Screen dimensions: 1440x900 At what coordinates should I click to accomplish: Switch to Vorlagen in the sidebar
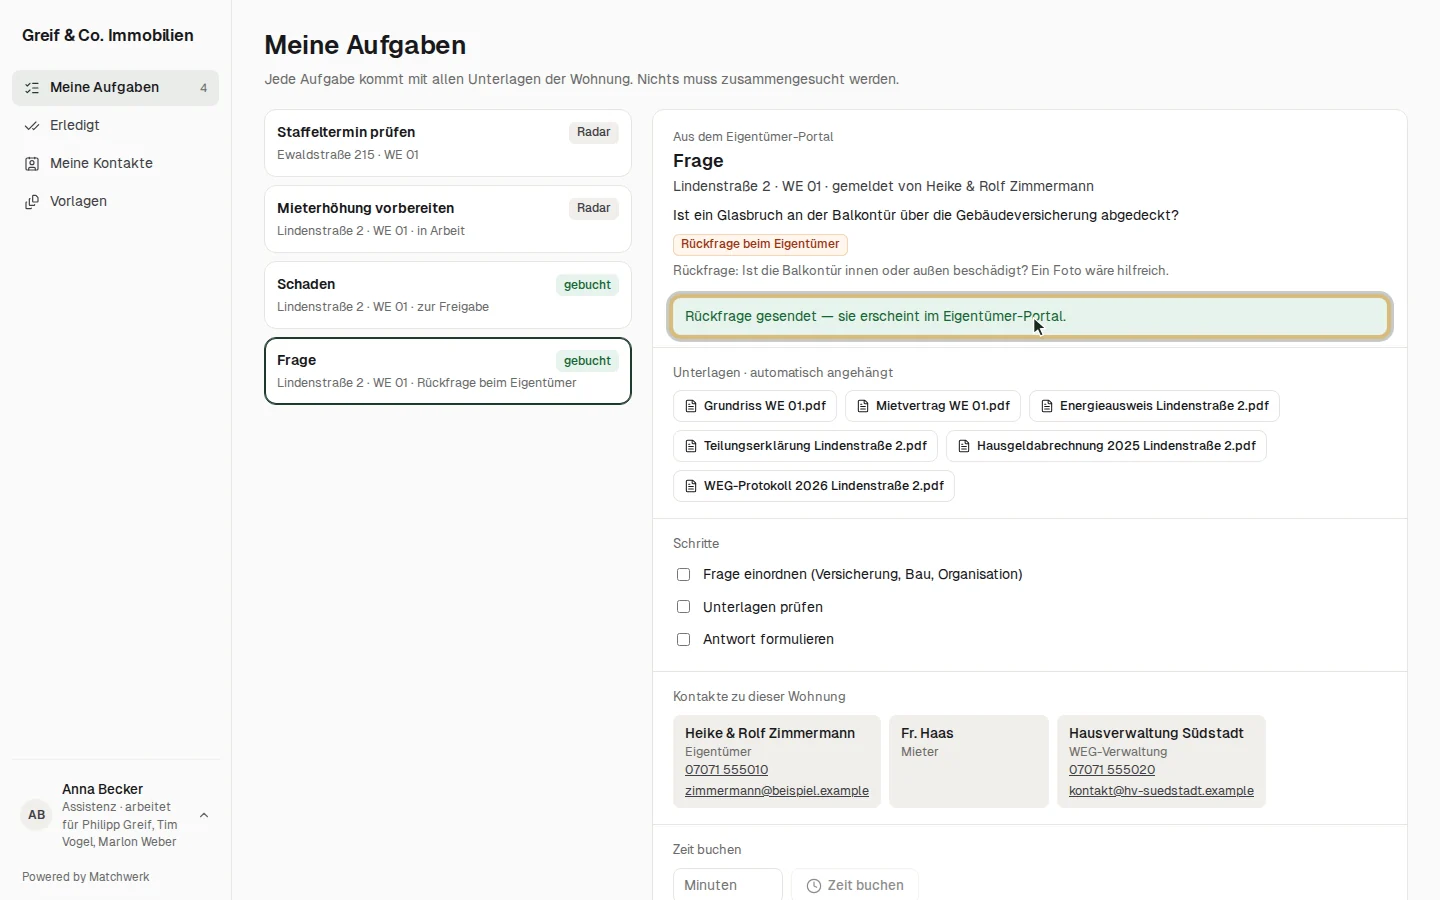tap(116, 202)
